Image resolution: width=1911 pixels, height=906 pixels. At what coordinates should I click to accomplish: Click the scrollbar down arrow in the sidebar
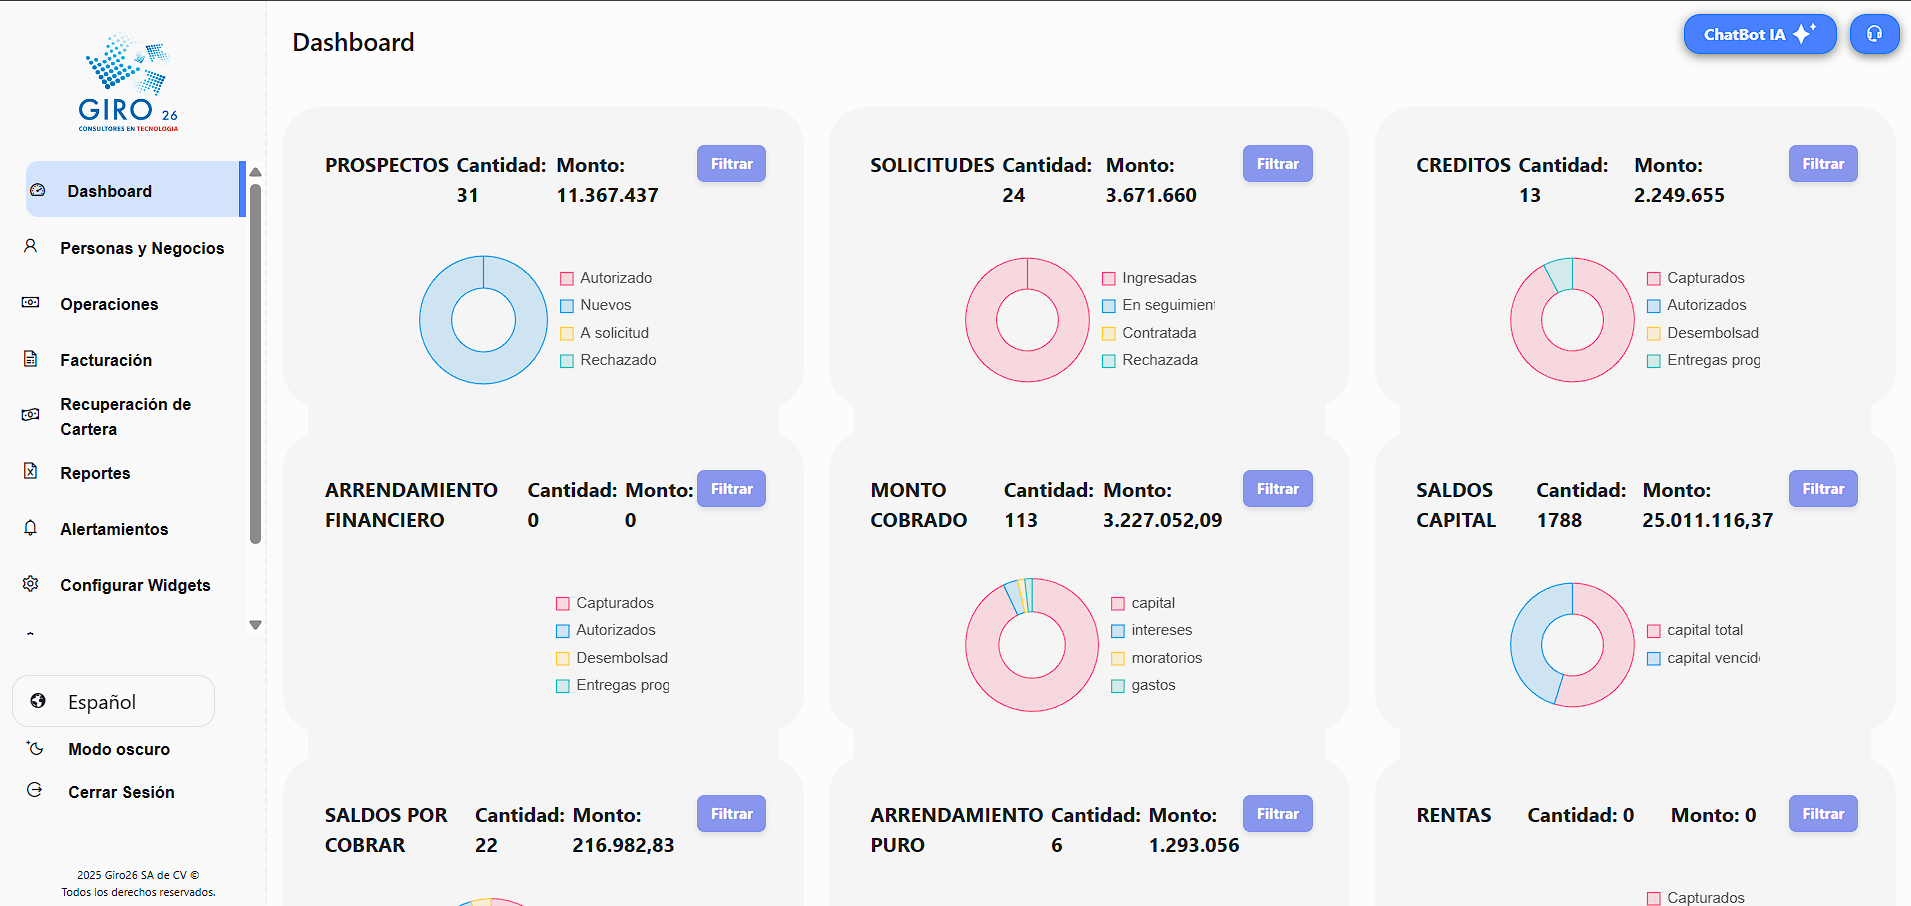[x=255, y=624]
